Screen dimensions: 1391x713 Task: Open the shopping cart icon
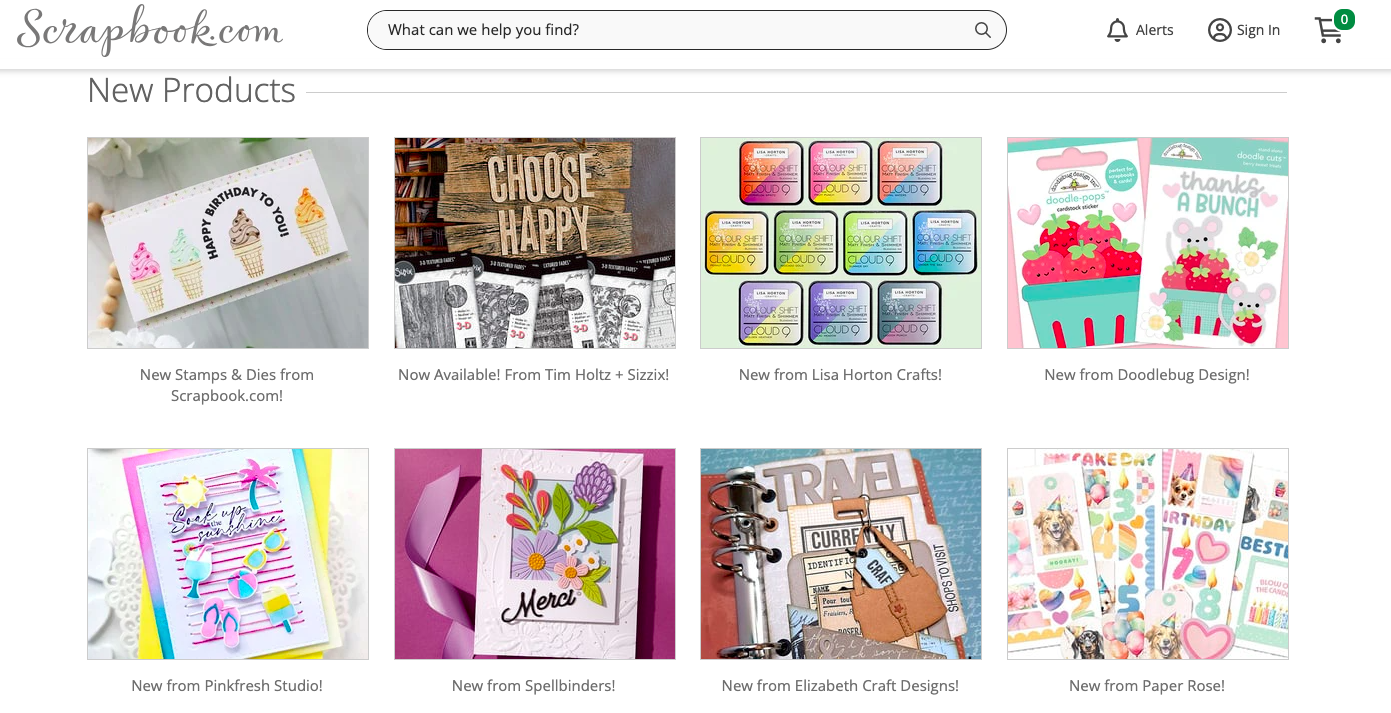(1328, 31)
